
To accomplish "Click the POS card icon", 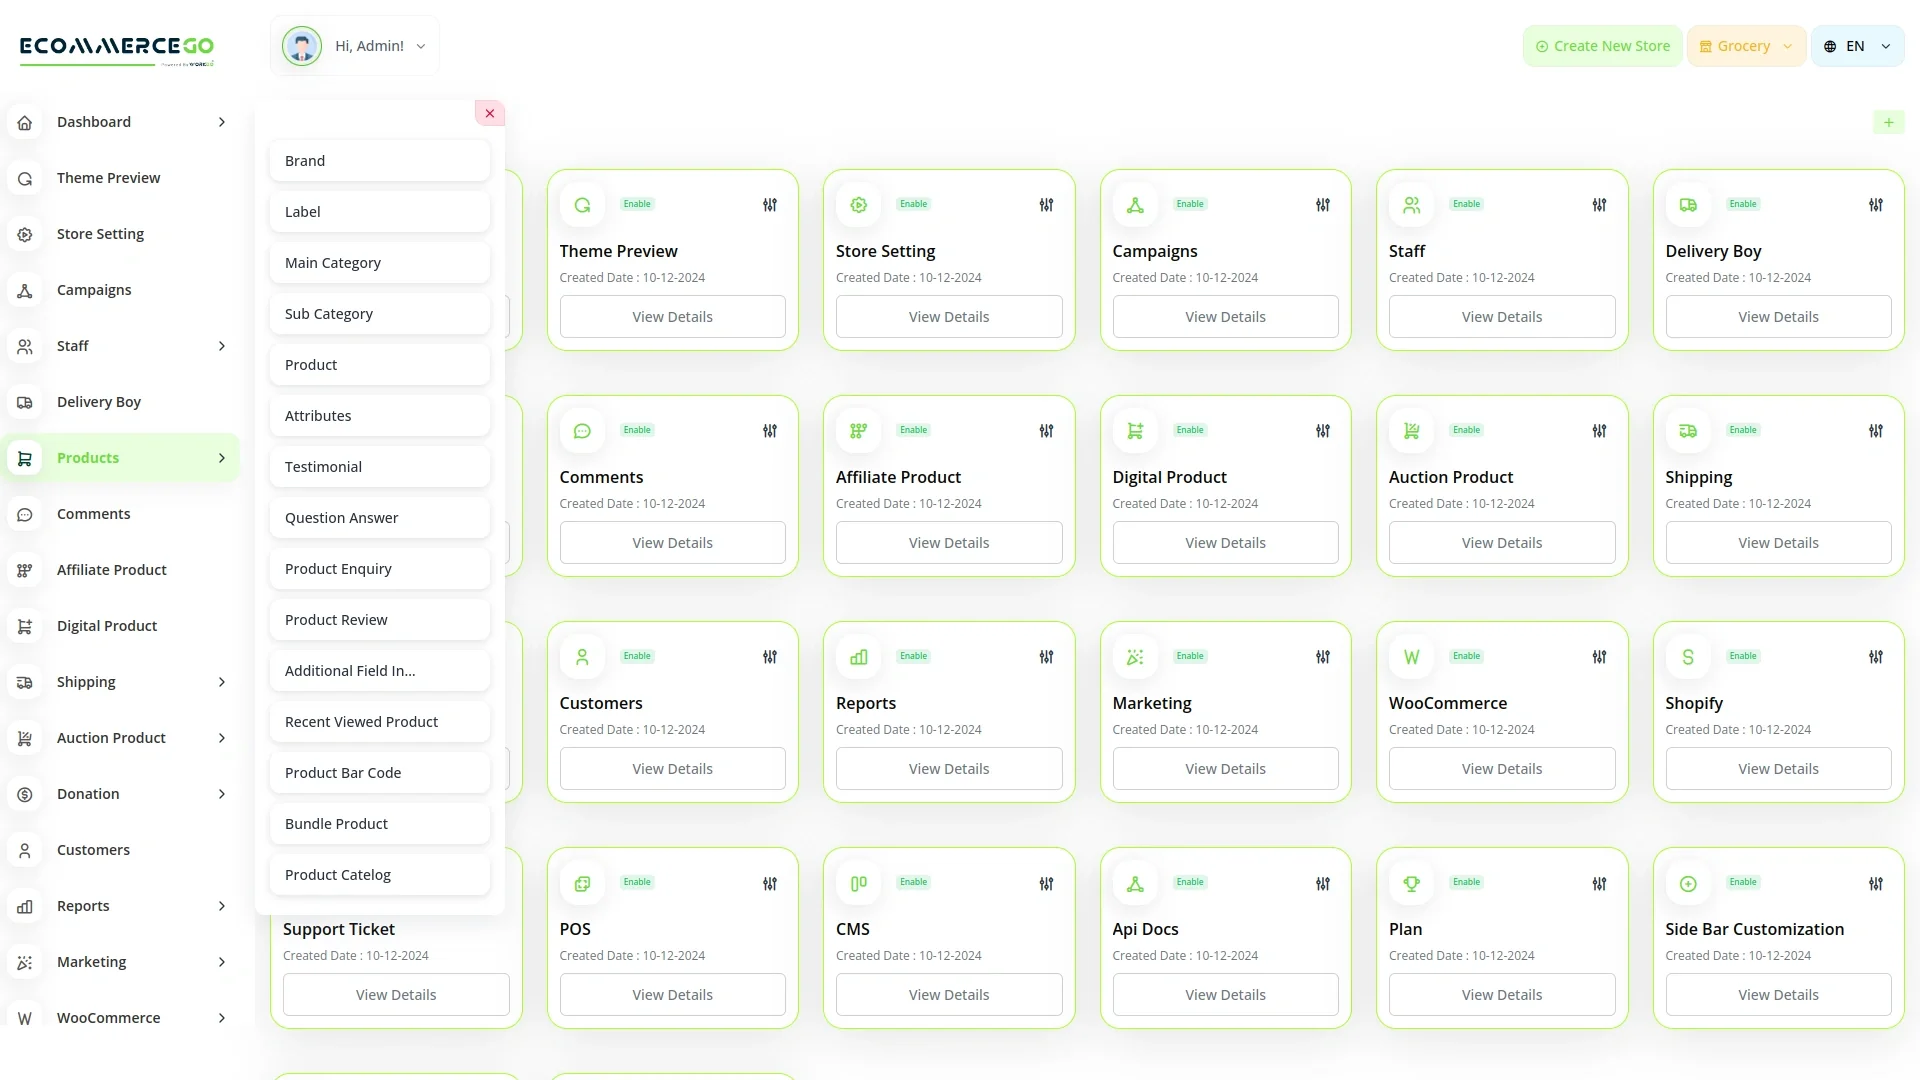I will pos(582,883).
